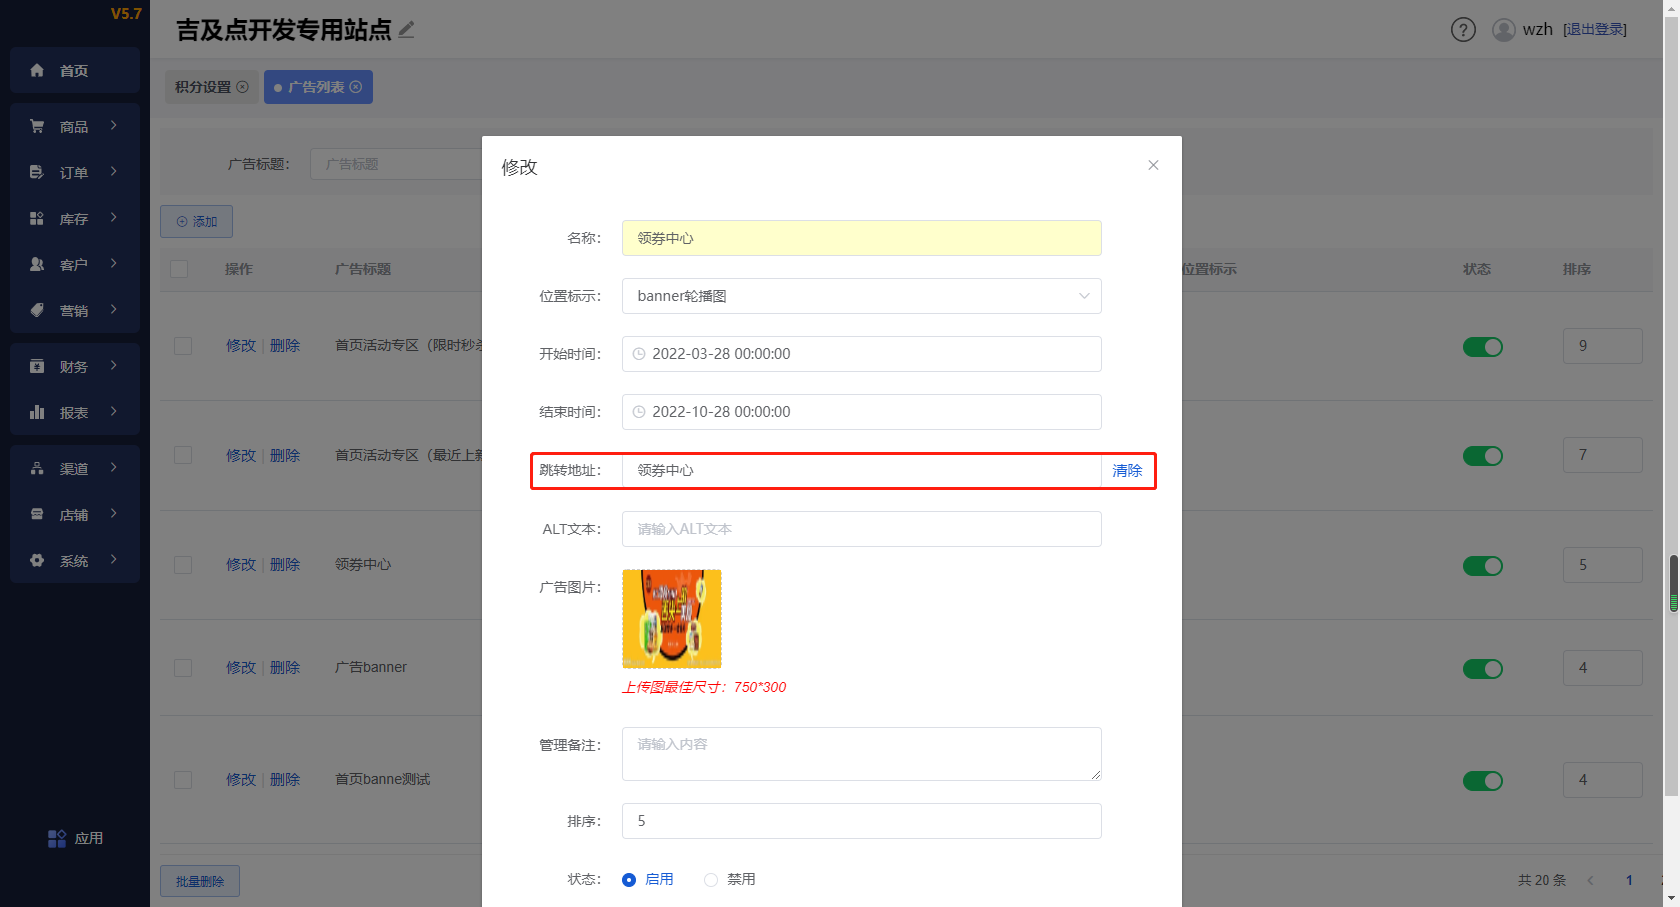
Task: Click the 批量删除 button
Action: pos(200,881)
